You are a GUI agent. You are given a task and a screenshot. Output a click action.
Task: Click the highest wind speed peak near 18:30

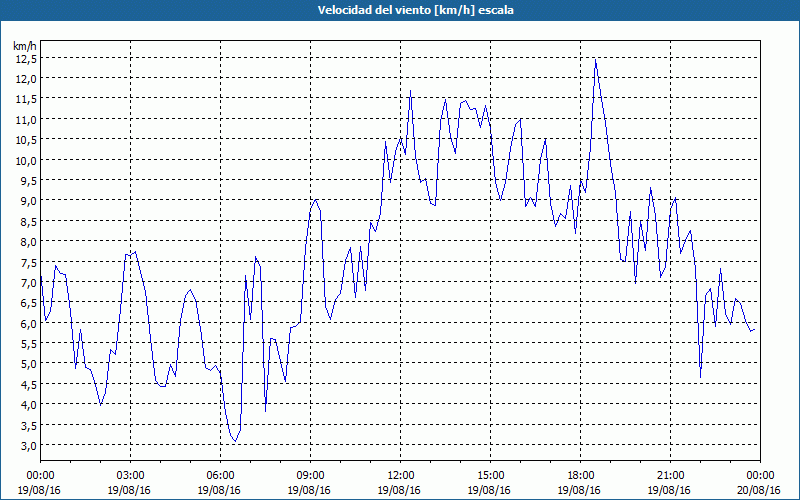tap(595, 60)
